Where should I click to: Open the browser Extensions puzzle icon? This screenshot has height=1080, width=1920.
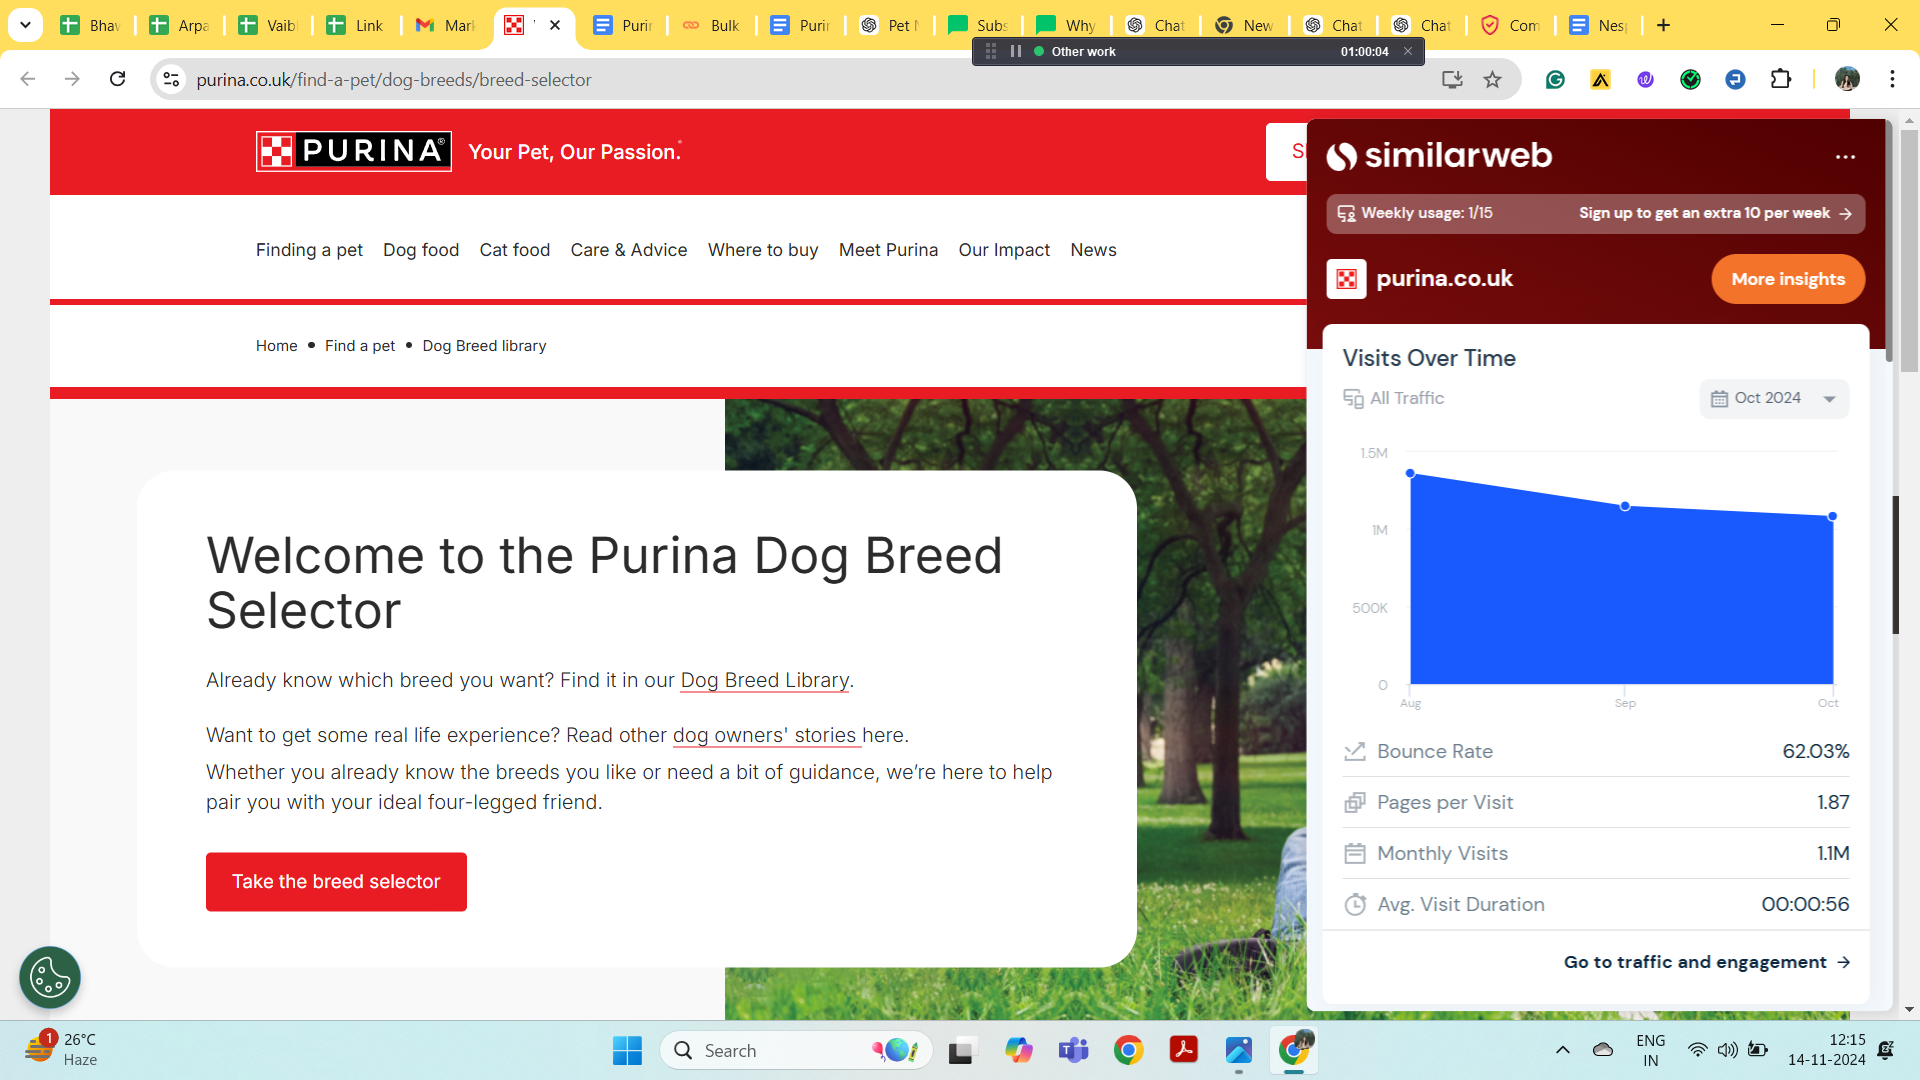click(x=1781, y=80)
